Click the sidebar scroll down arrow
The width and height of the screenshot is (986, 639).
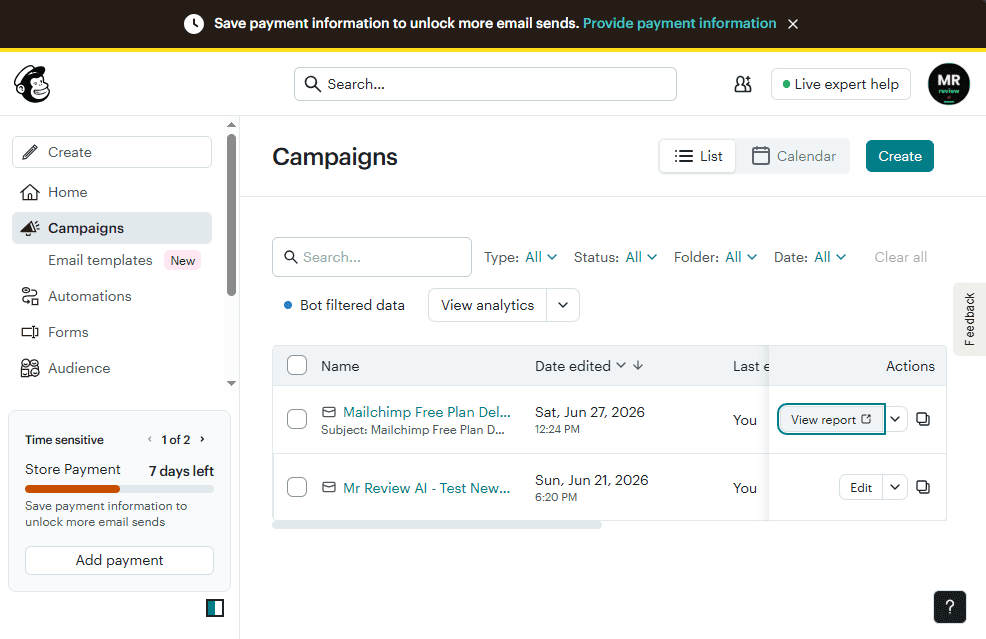(x=231, y=383)
